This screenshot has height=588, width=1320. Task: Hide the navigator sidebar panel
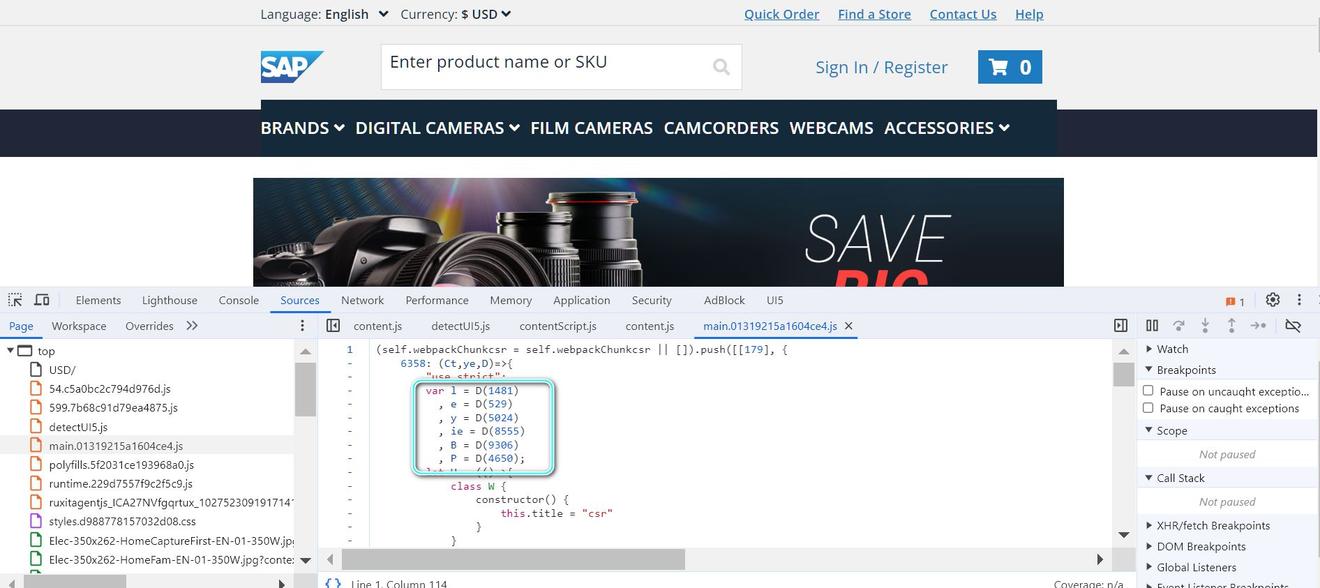click(333, 326)
